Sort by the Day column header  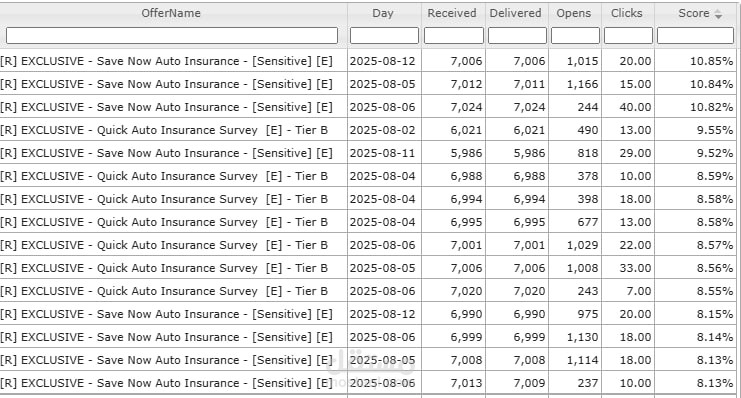point(383,13)
